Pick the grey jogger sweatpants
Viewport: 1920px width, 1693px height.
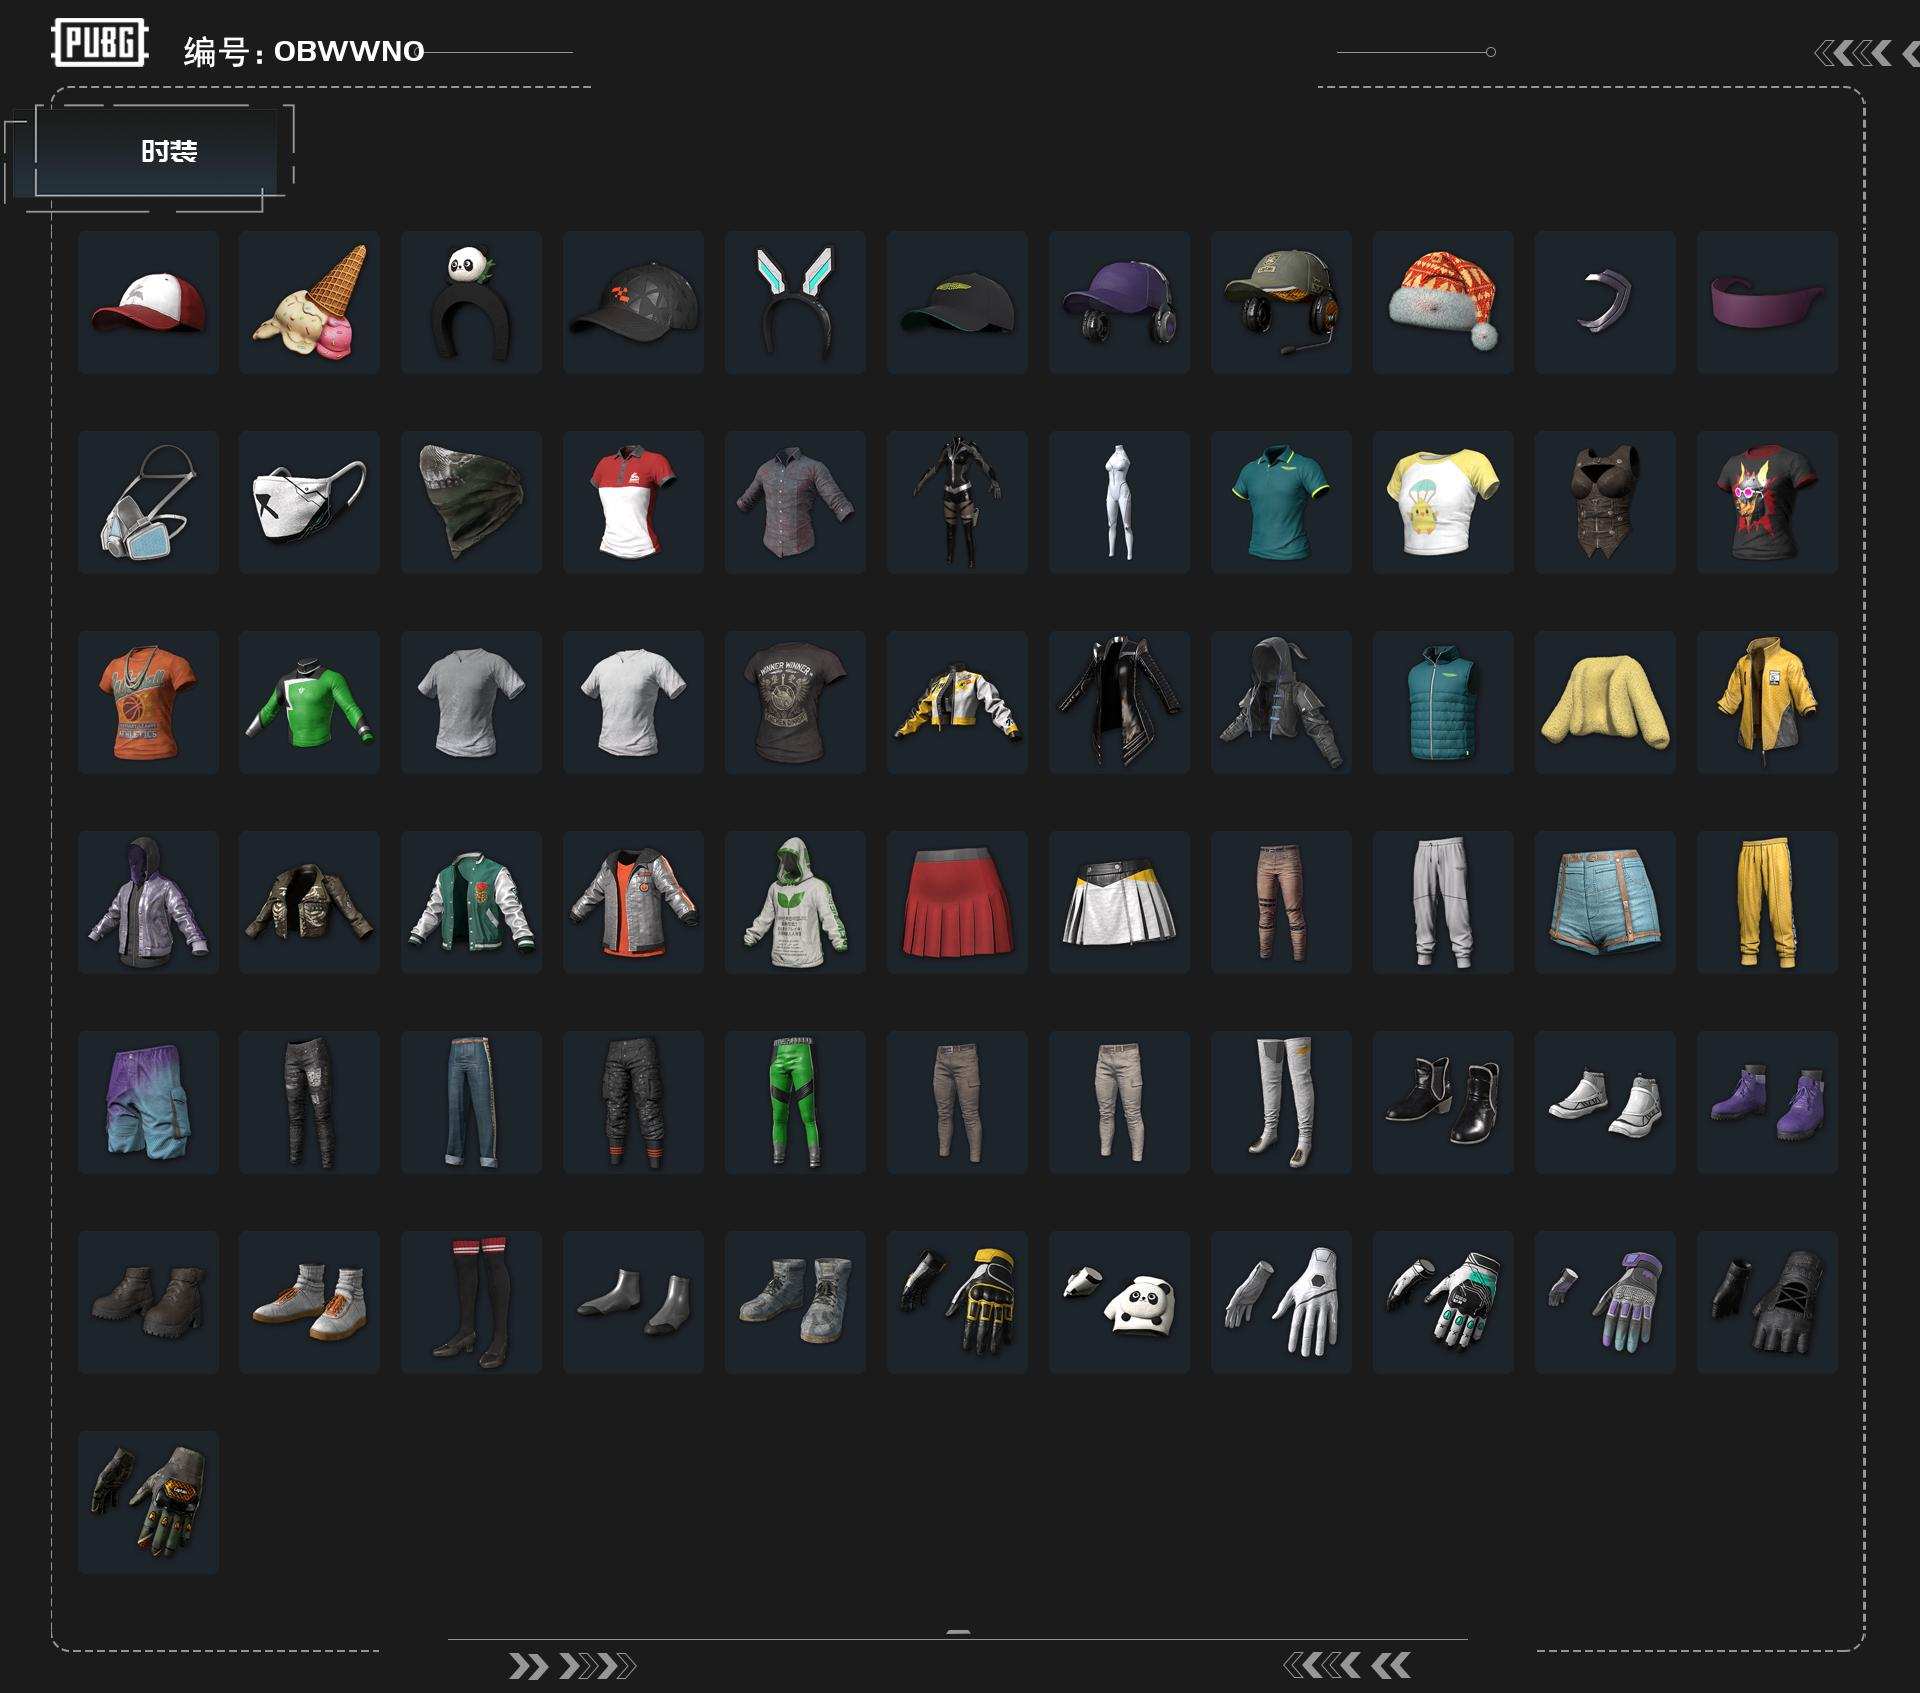tap(1443, 902)
